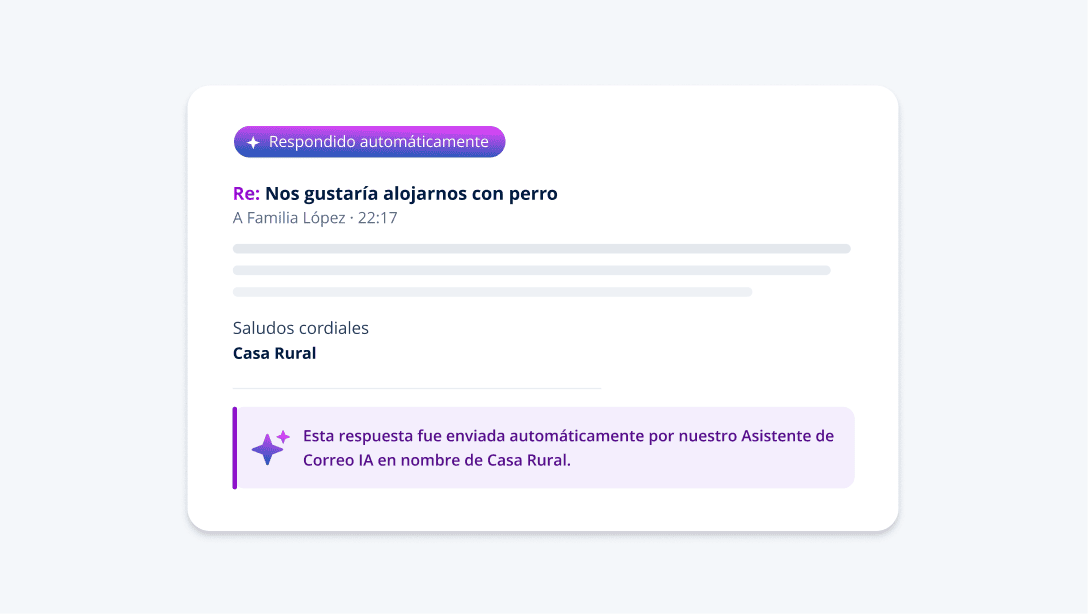The image size is (1088, 614).
Task: Click the sparkle icon in the auto-reply badge
Action: pos(253,142)
